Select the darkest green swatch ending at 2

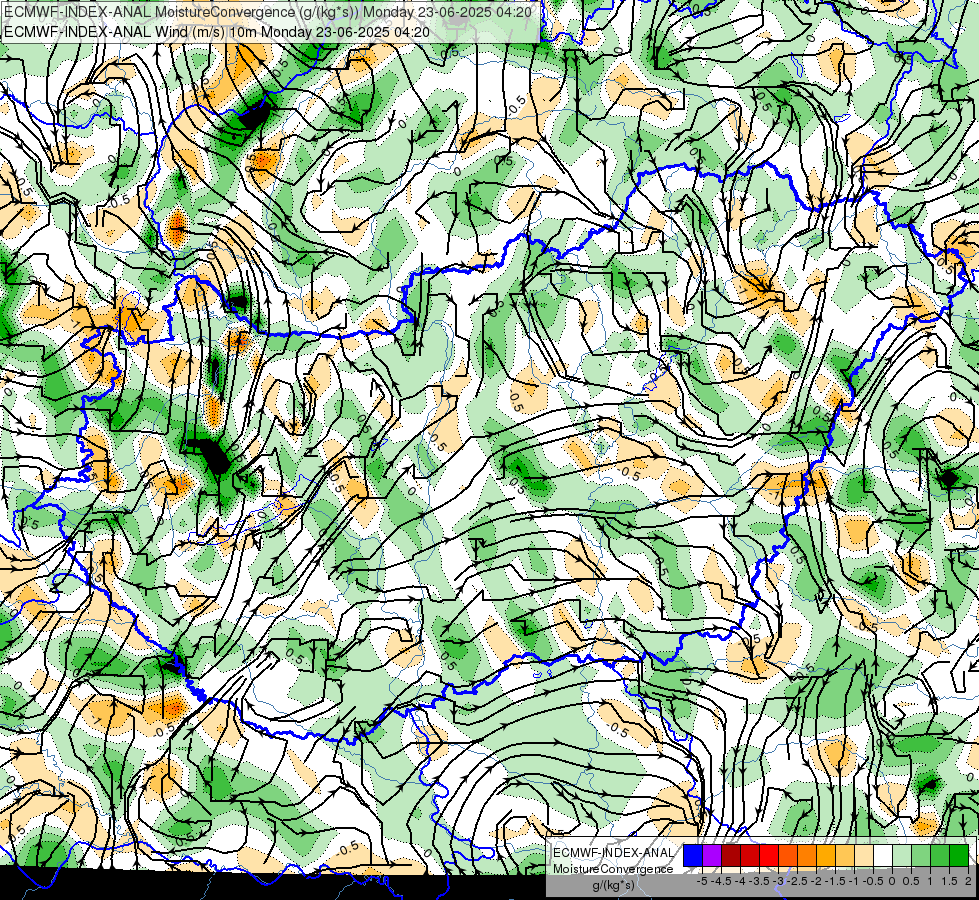click(x=959, y=856)
